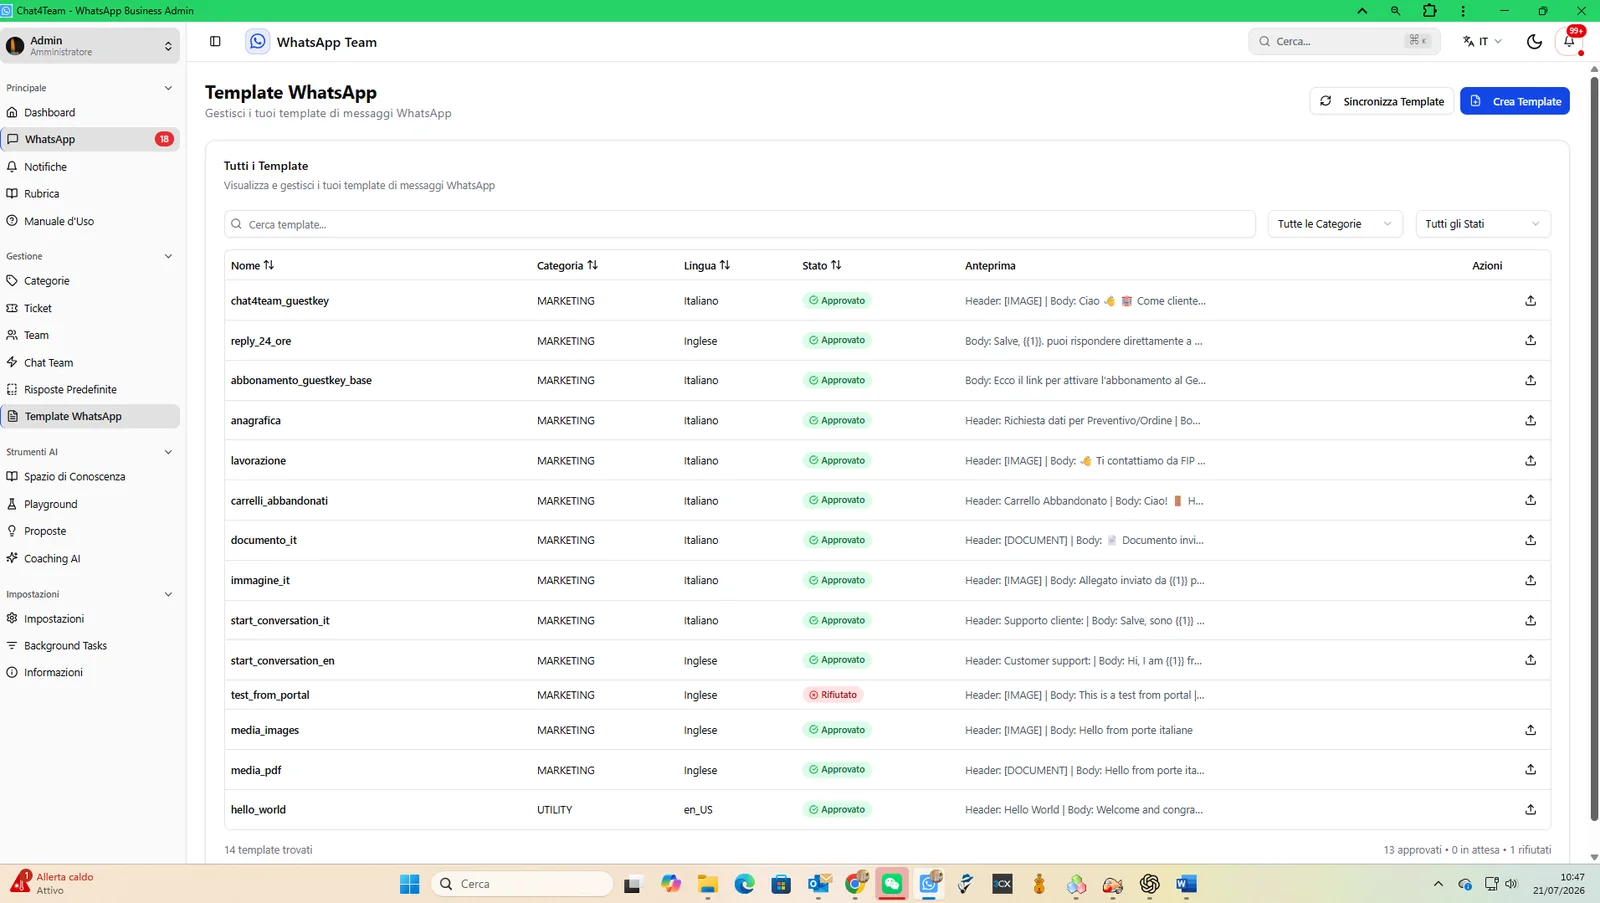The width and height of the screenshot is (1600, 903).
Task: Switch to dark mode with moon icon
Action: pyautogui.click(x=1534, y=41)
